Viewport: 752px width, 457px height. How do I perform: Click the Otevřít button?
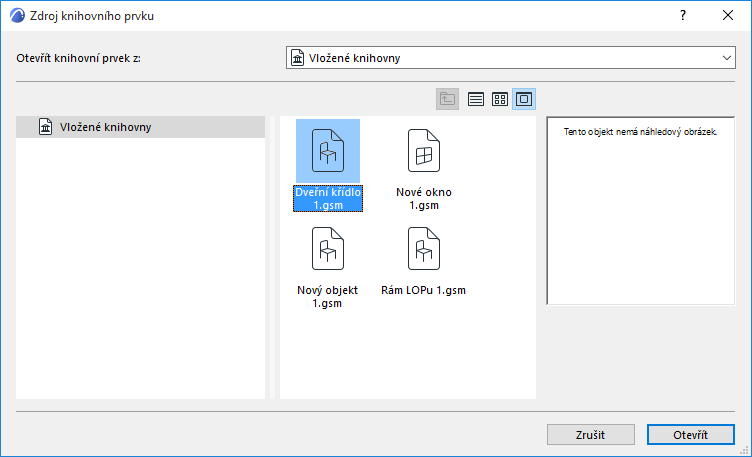(x=691, y=434)
